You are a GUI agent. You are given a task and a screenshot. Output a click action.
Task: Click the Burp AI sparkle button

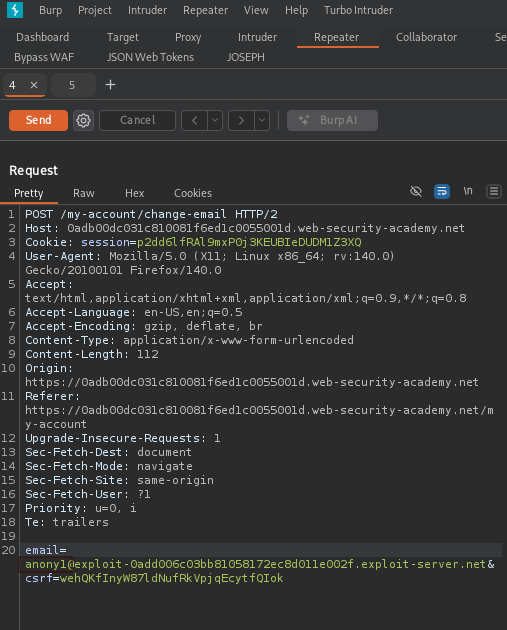pyautogui.click(x=332, y=121)
